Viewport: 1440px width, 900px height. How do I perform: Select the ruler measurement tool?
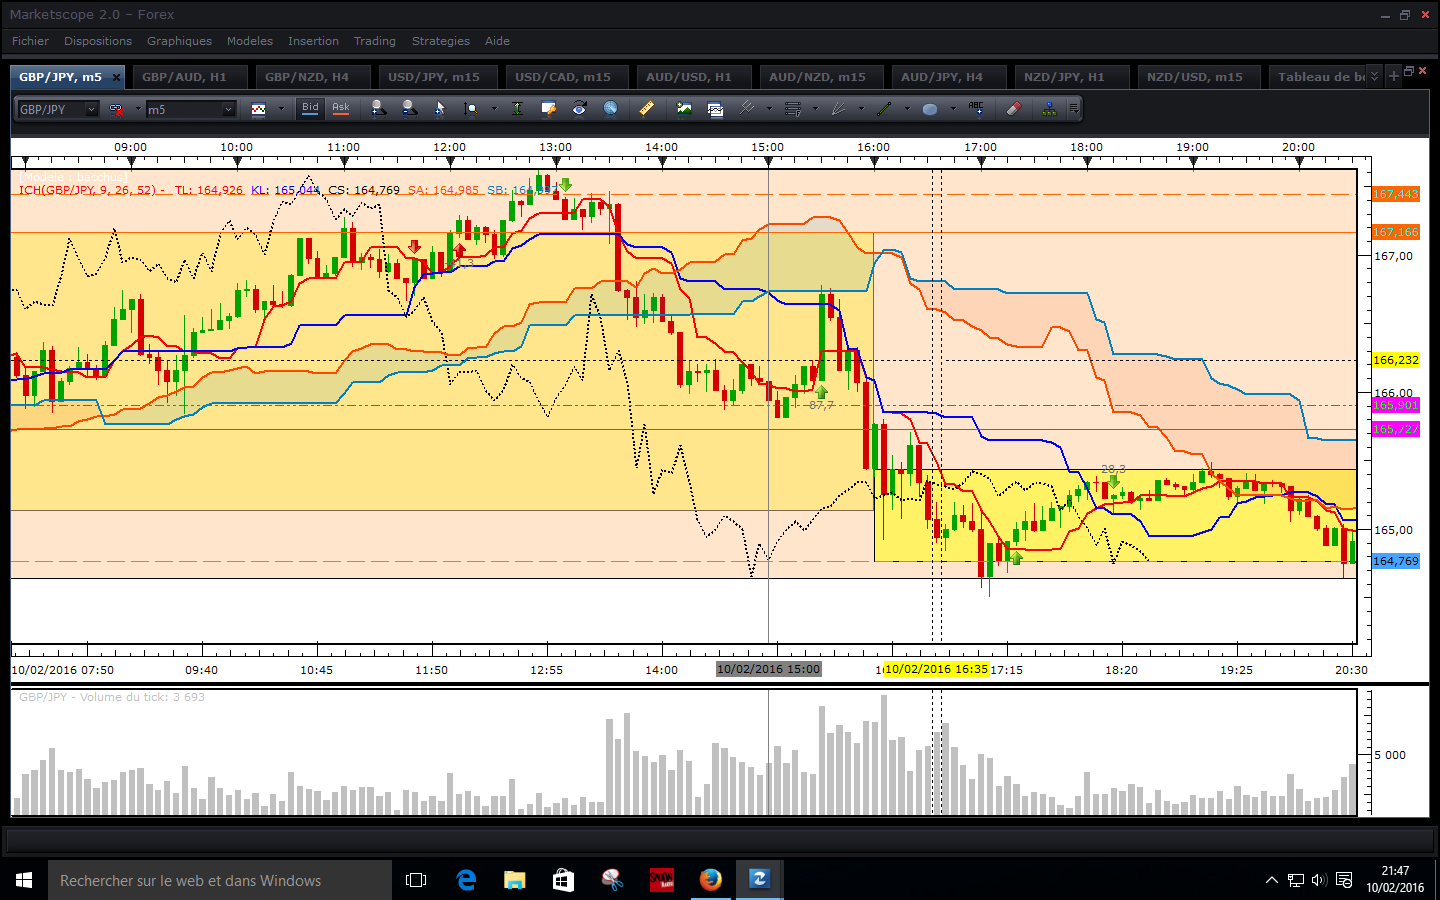[x=646, y=108]
